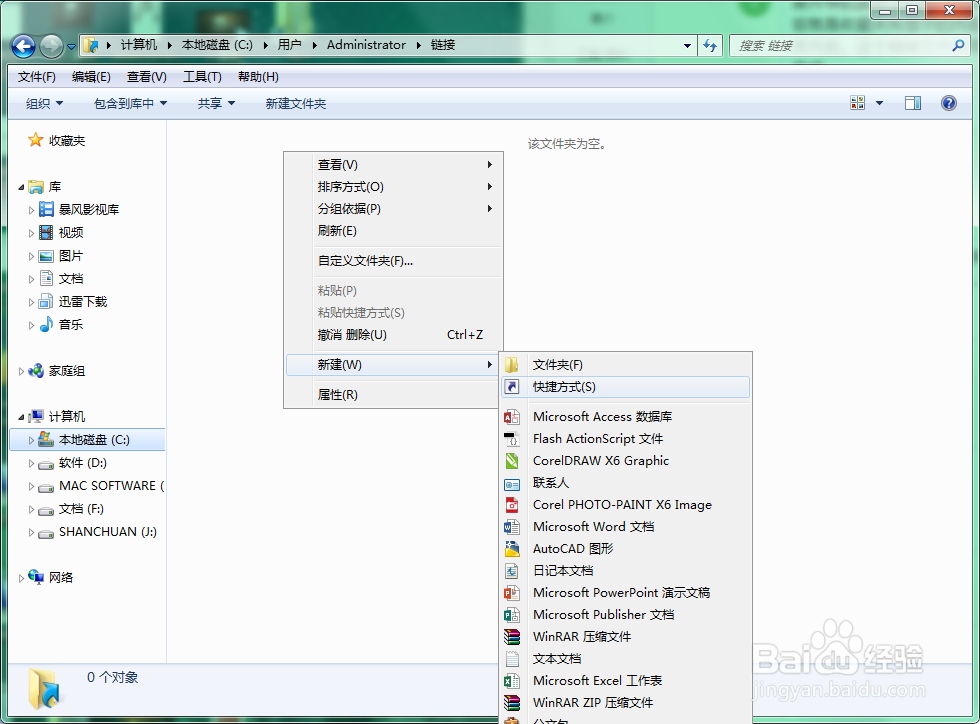The image size is (980, 724).
Task: Click the 包含到库中 toolbar button
Action: point(131,103)
